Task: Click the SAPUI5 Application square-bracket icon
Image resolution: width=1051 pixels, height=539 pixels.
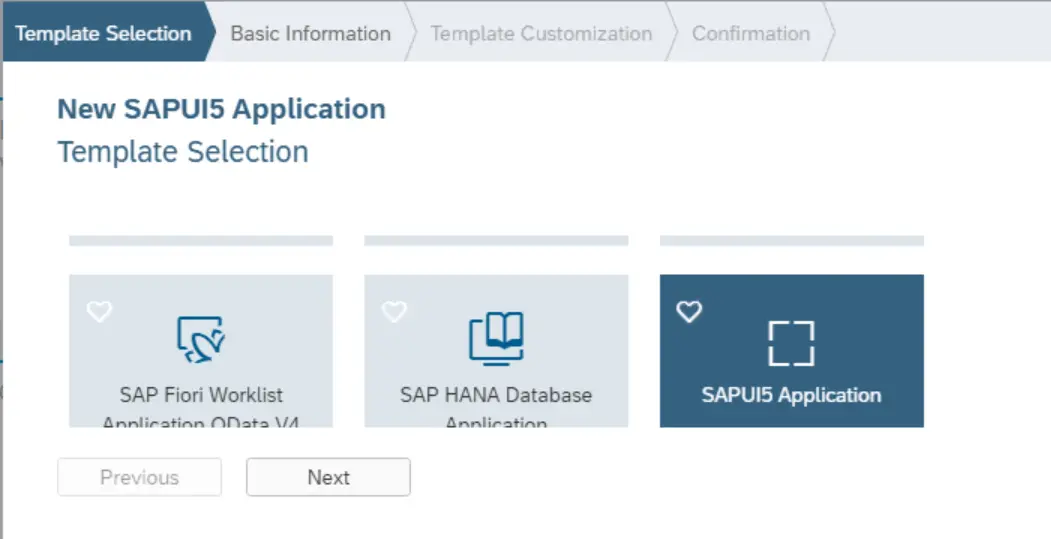Action: 791,343
